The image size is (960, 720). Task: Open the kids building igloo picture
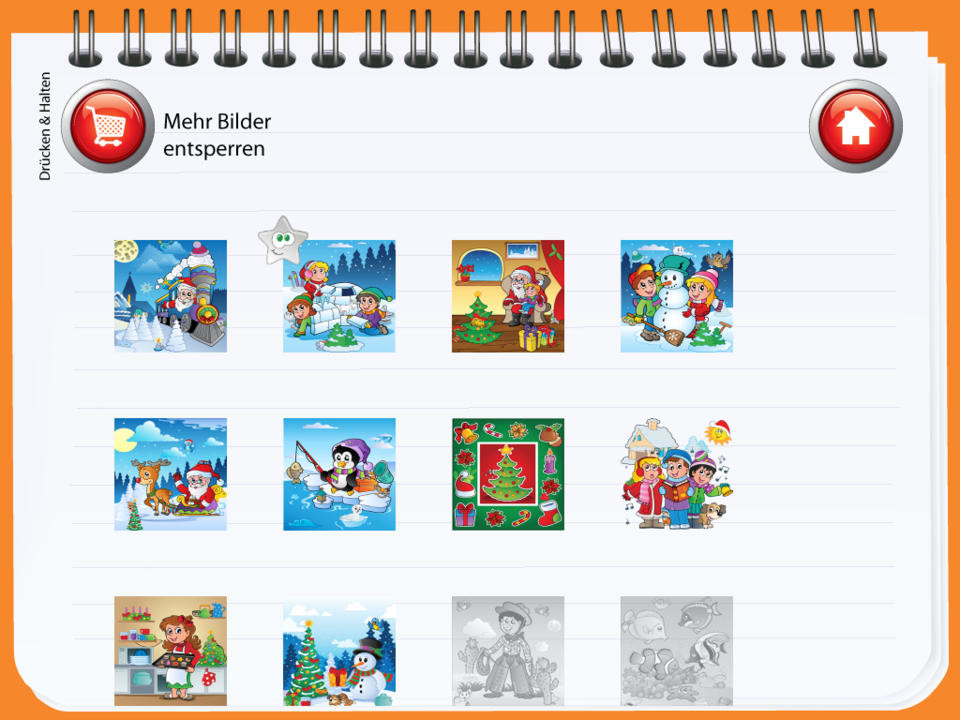point(339,296)
